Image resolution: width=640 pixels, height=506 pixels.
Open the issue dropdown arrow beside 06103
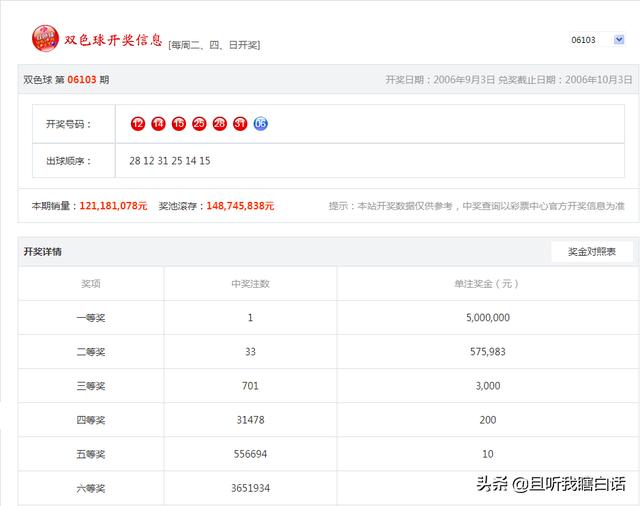pos(619,40)
